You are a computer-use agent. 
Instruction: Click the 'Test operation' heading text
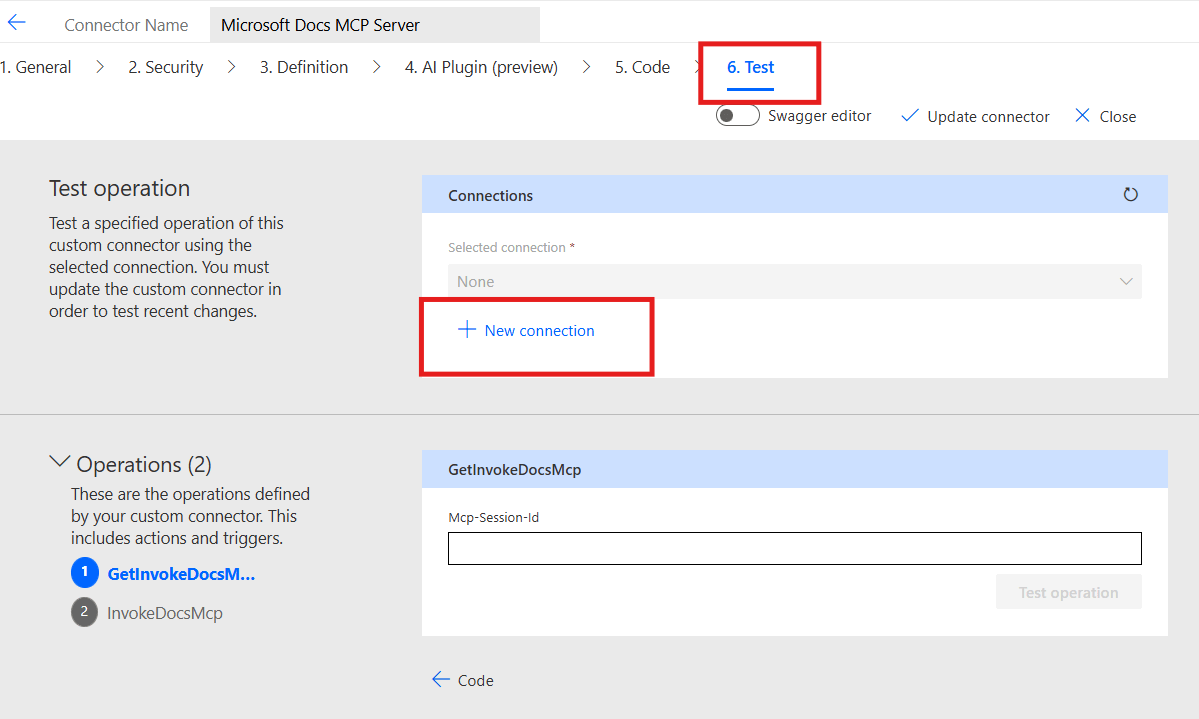[x=119, y=188]
